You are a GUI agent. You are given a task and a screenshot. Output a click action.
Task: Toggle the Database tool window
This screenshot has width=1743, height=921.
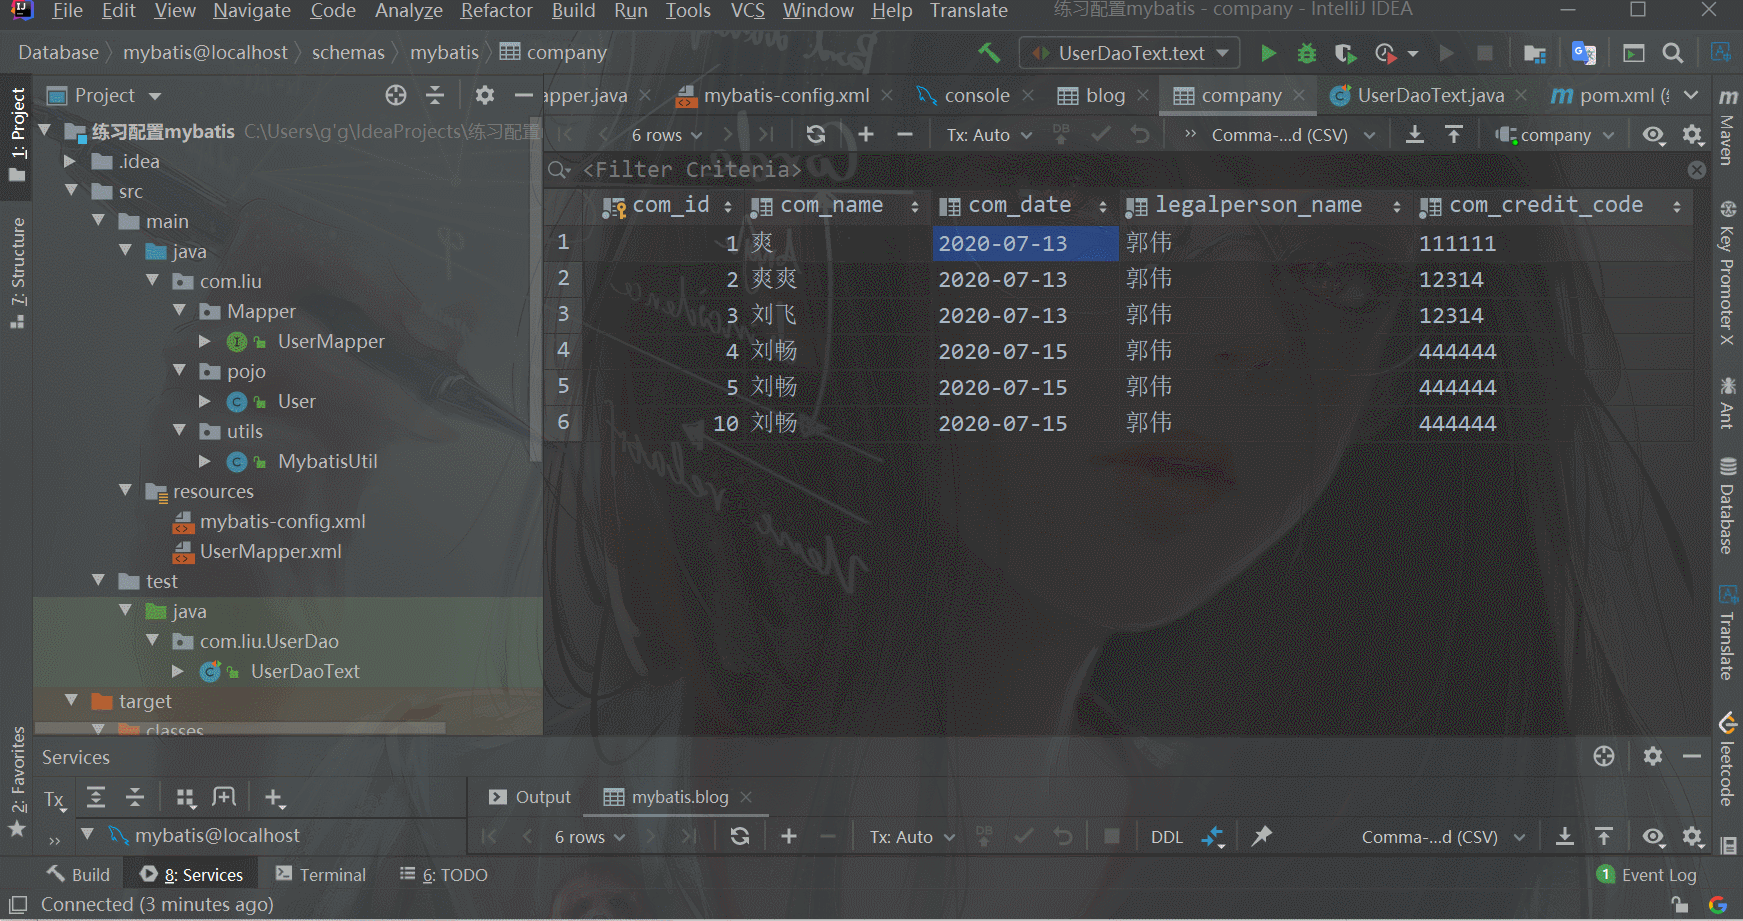(x=1727, y=507)
